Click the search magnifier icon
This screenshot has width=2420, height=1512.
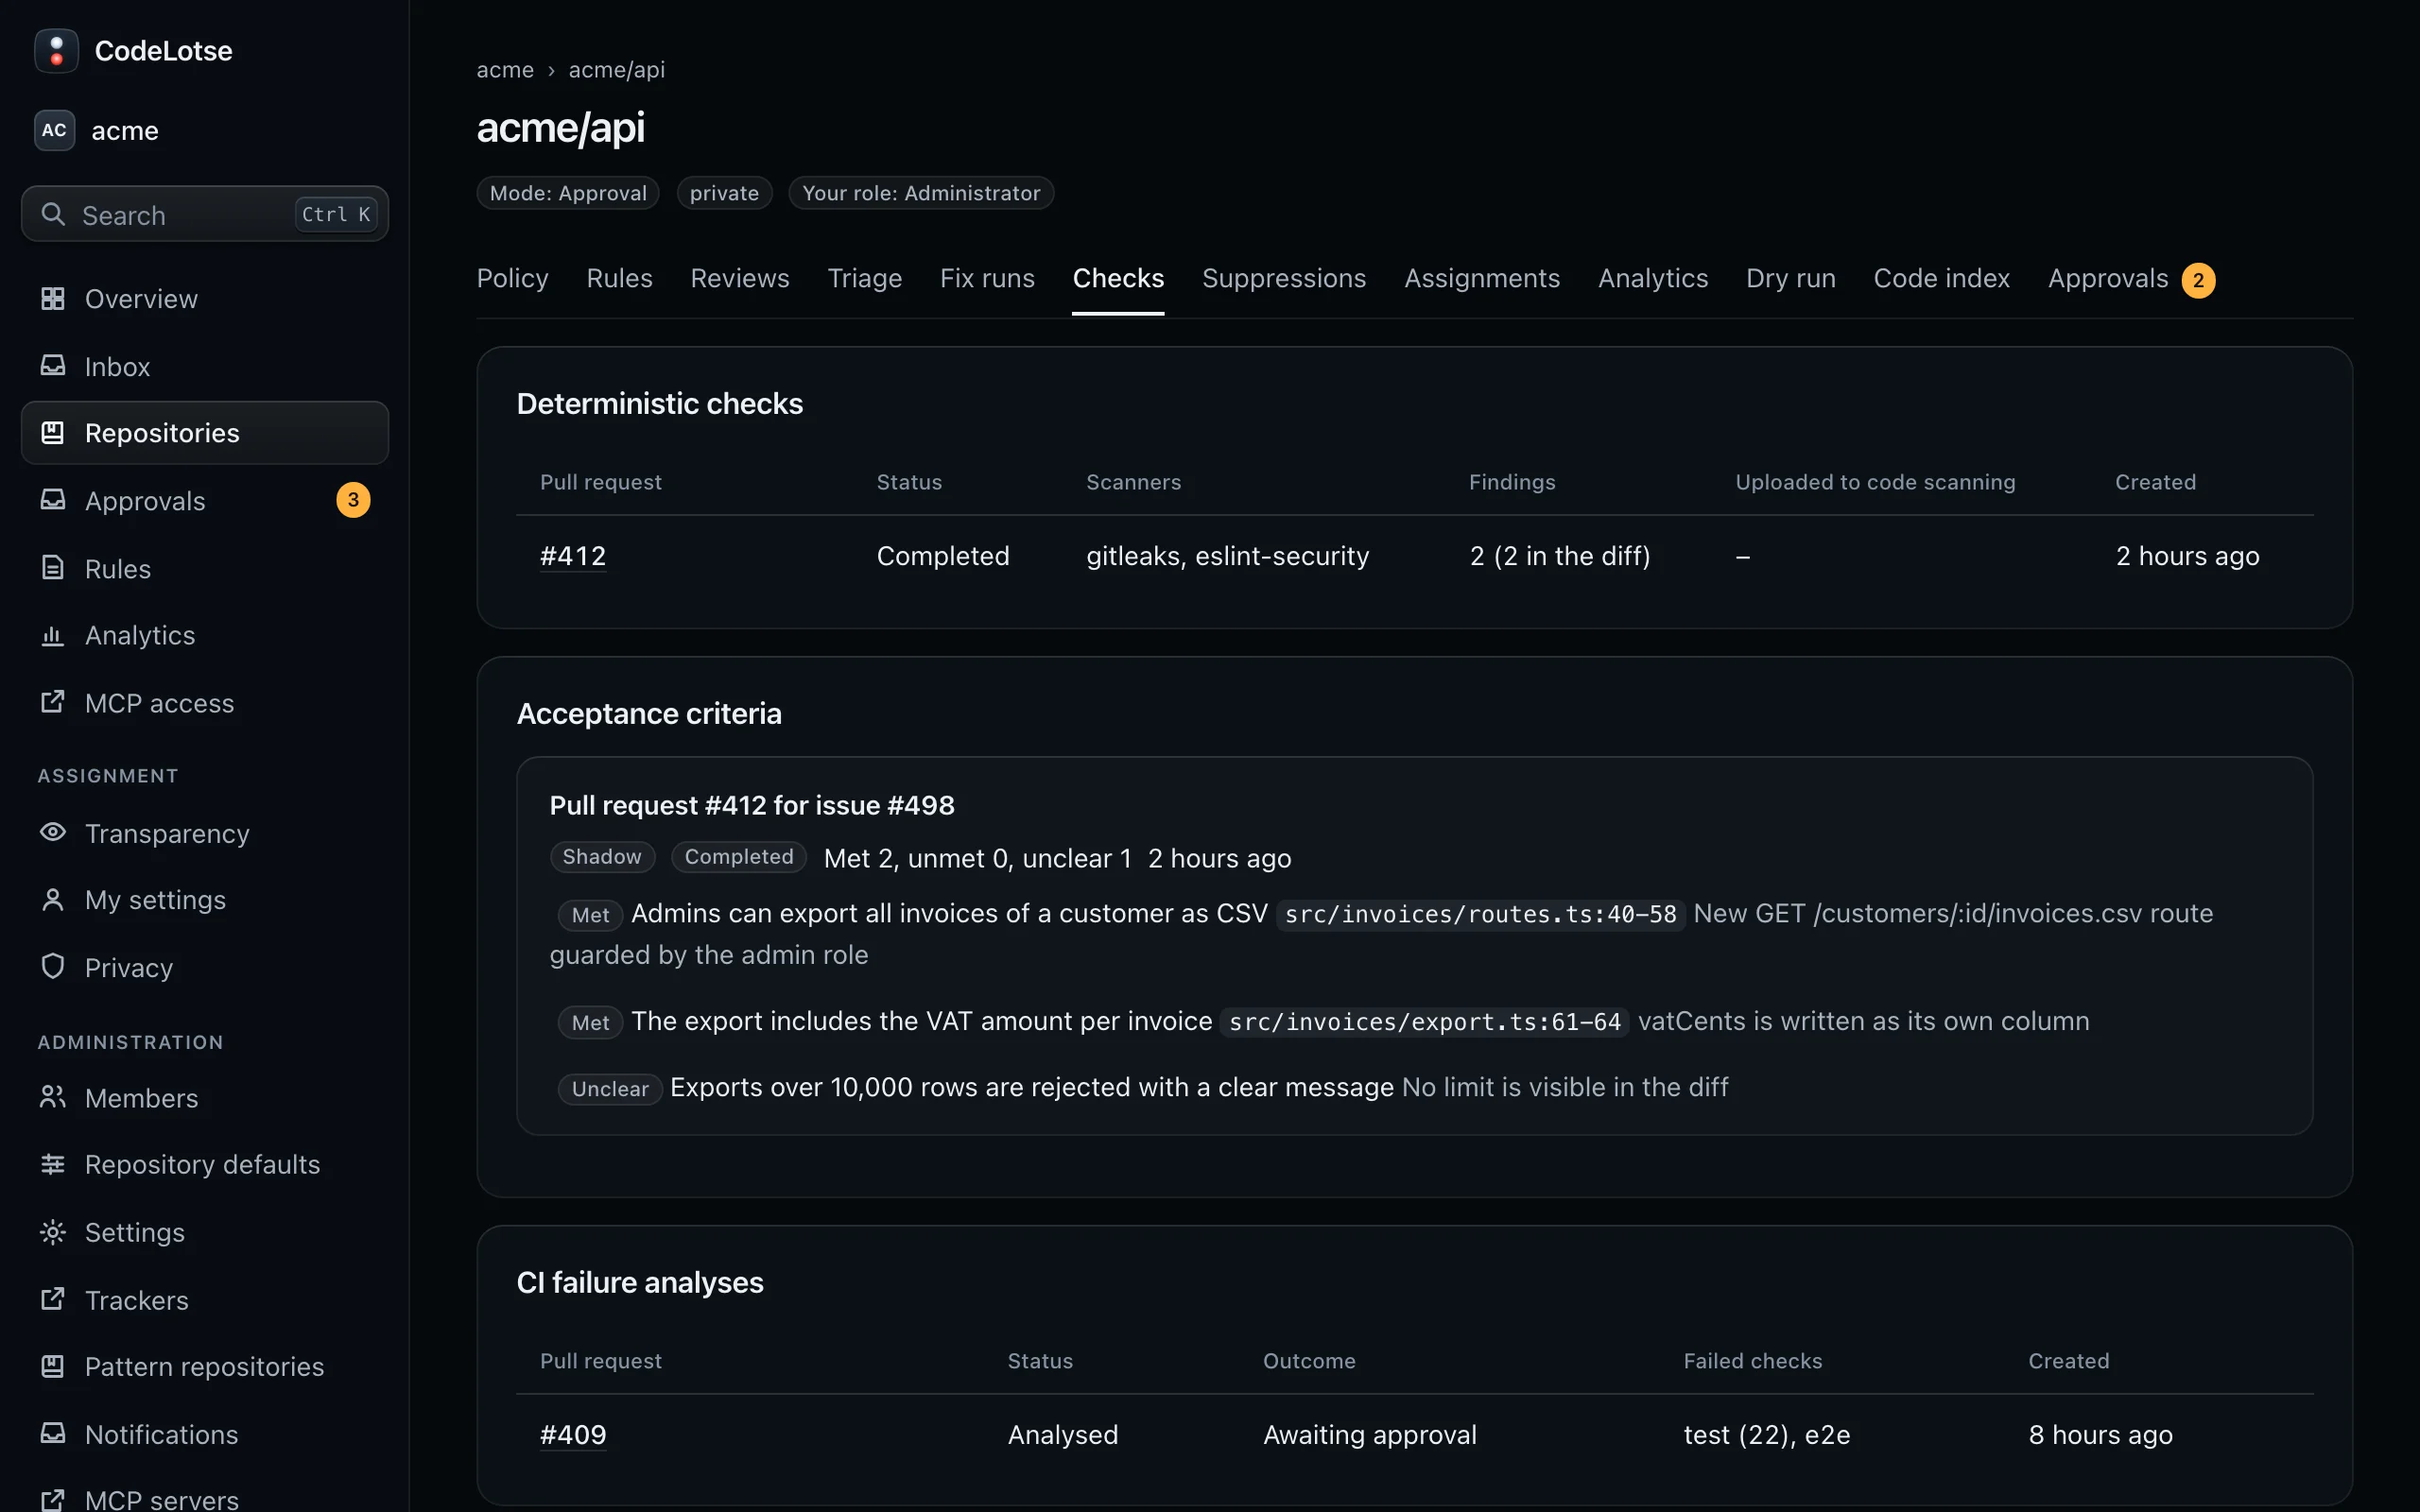click(53, 214)
